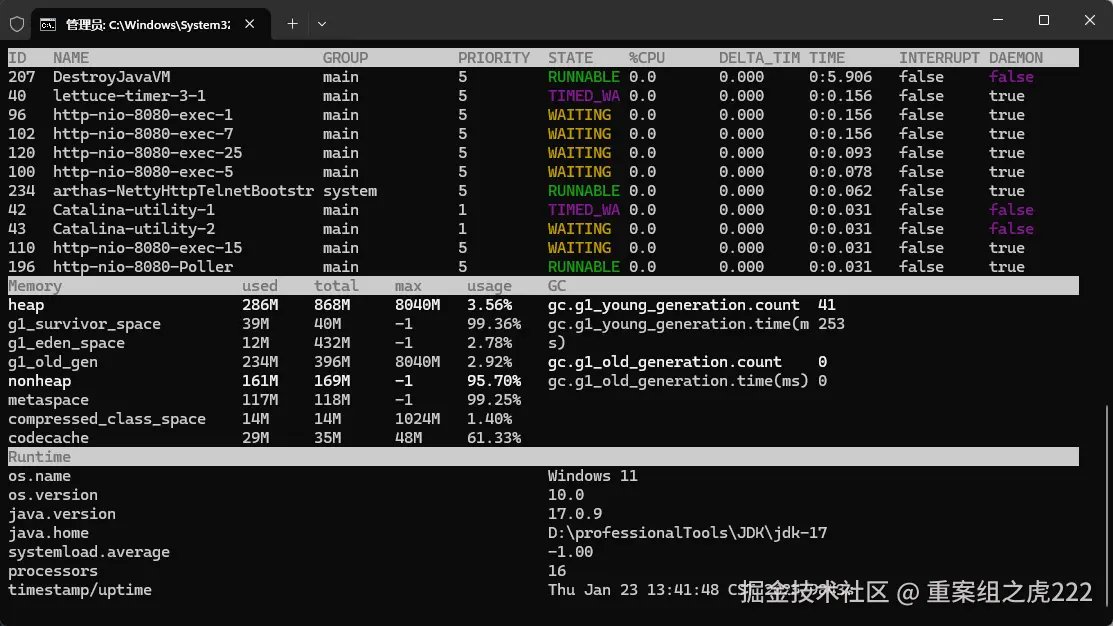Click the http-nio-8080-exec-5 thread row
The image size is (1113, 626).
[x=543, y=172]
